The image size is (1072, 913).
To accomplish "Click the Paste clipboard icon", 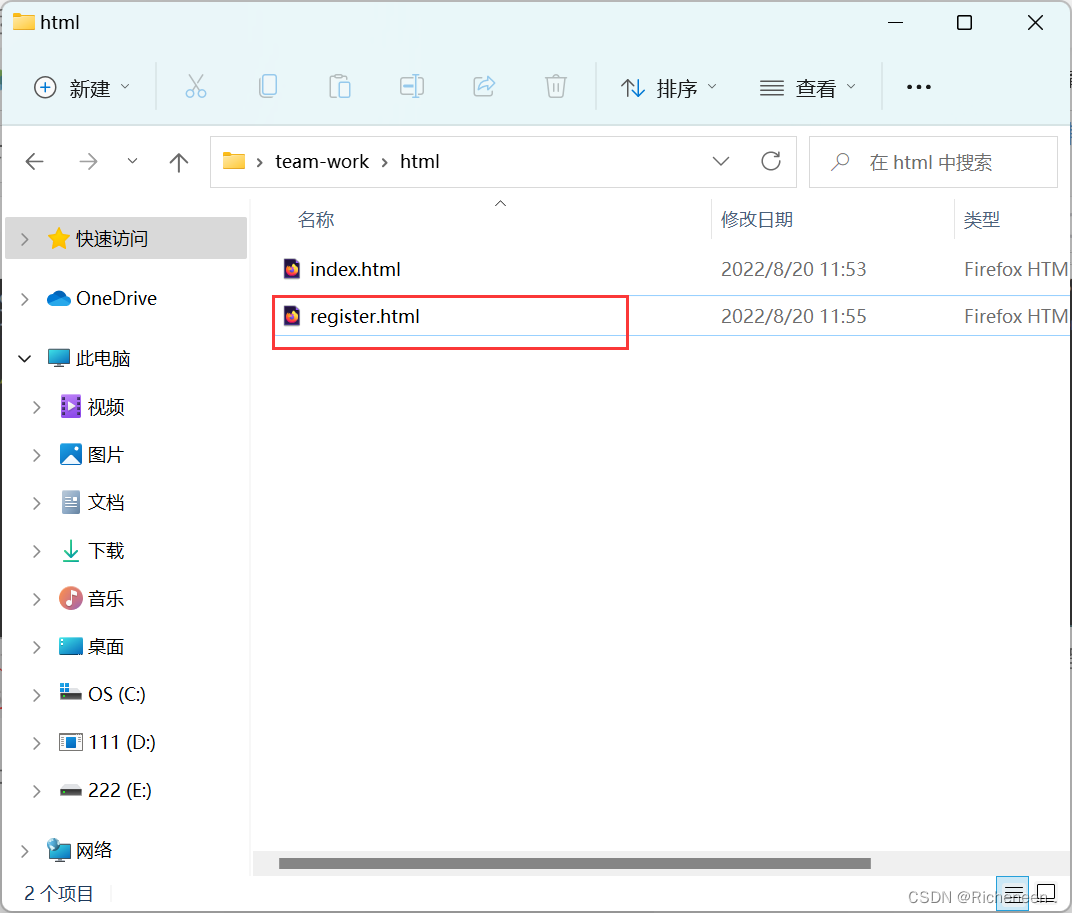I will coord(340,87).
